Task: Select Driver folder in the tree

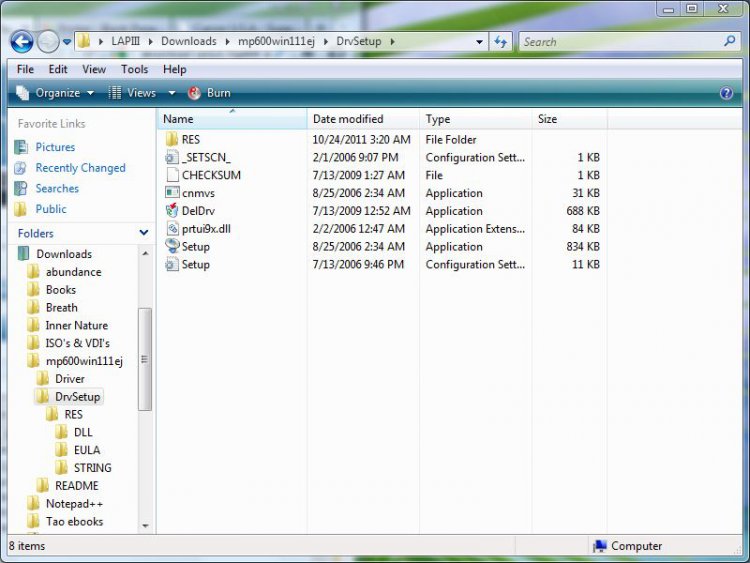Action: (70, 379)
